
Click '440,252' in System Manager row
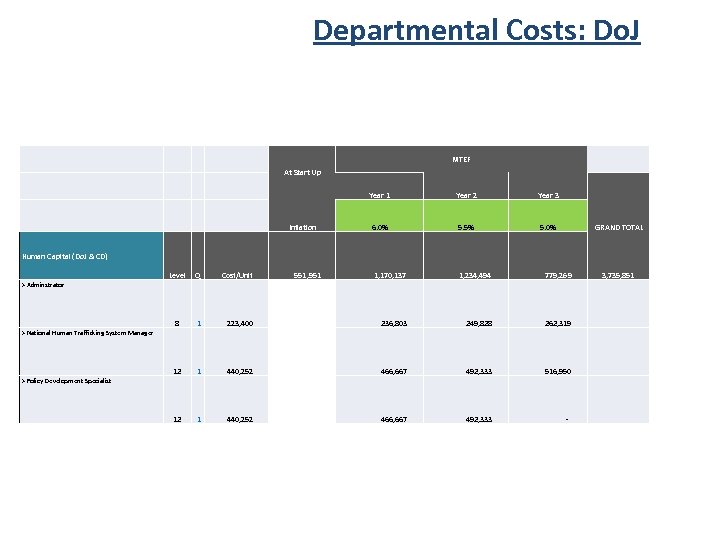[240, 371]
